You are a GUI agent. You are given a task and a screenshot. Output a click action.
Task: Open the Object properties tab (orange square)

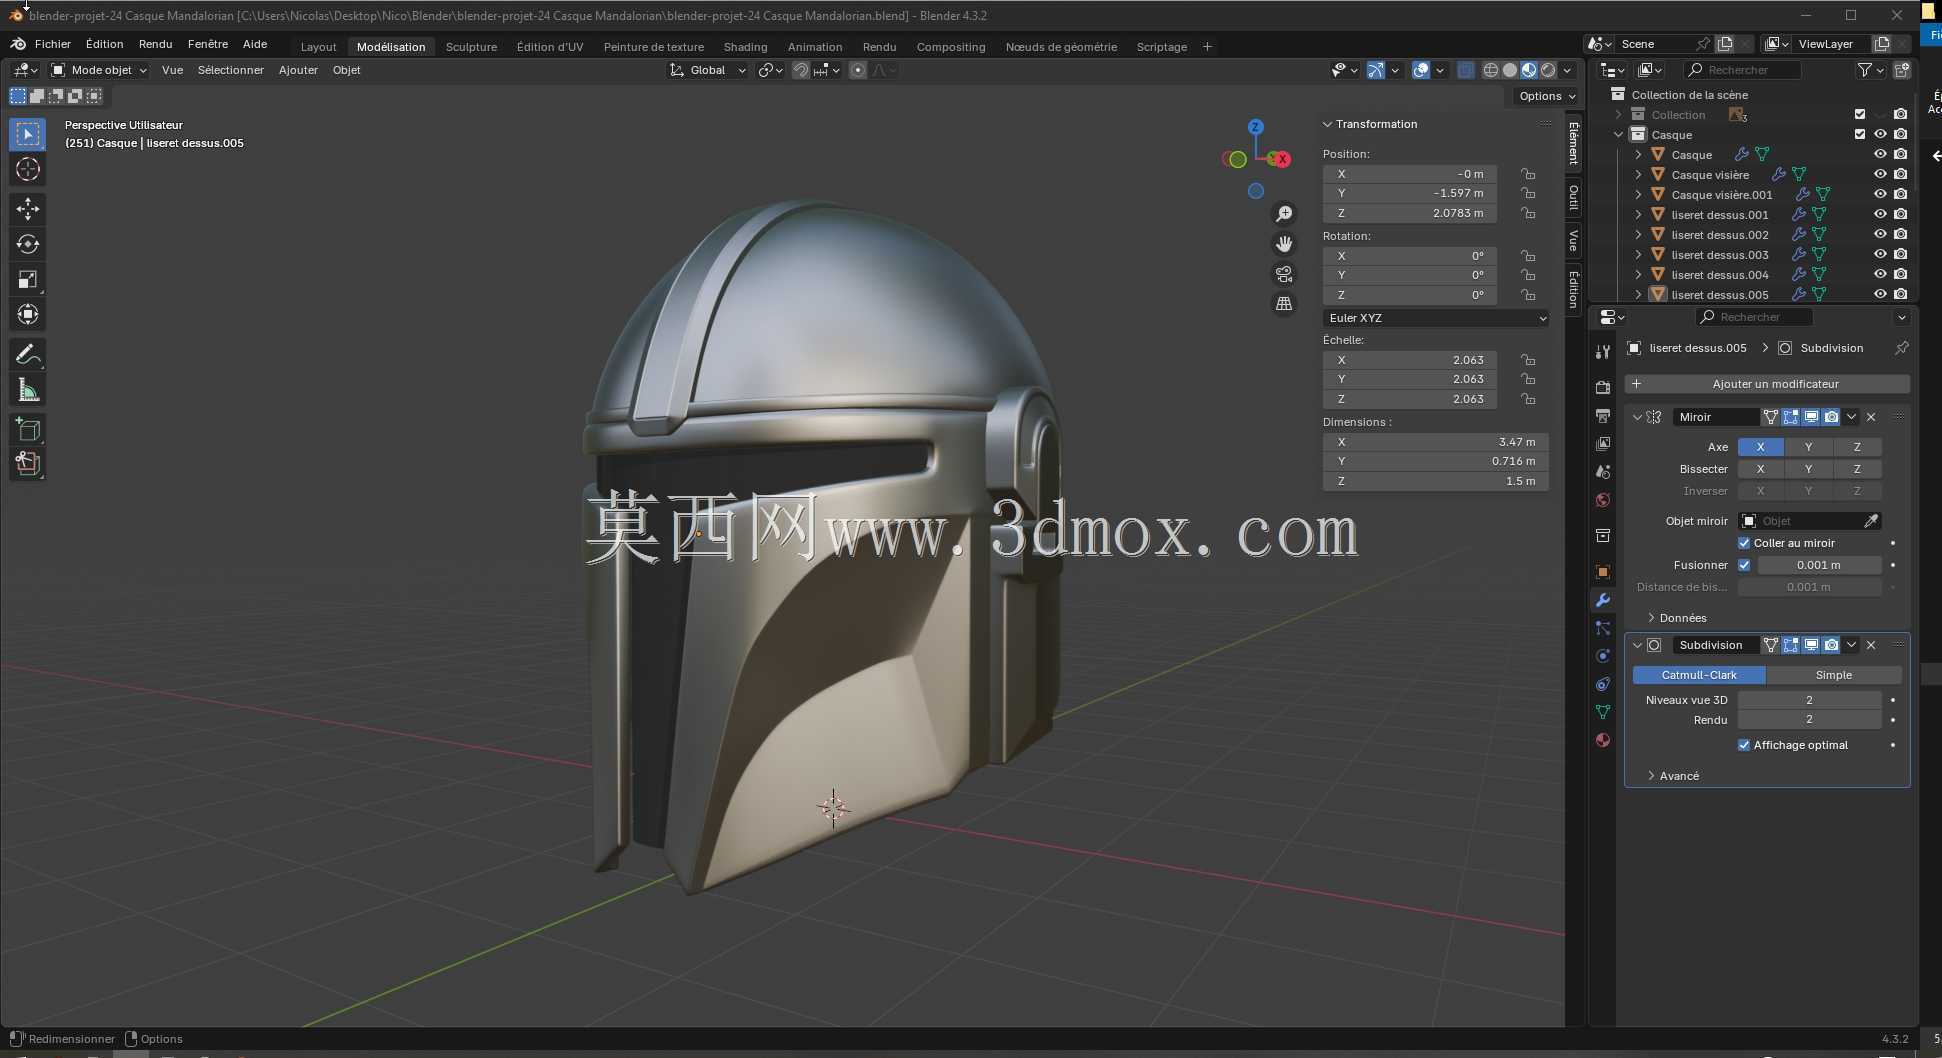pos(1603,572)
